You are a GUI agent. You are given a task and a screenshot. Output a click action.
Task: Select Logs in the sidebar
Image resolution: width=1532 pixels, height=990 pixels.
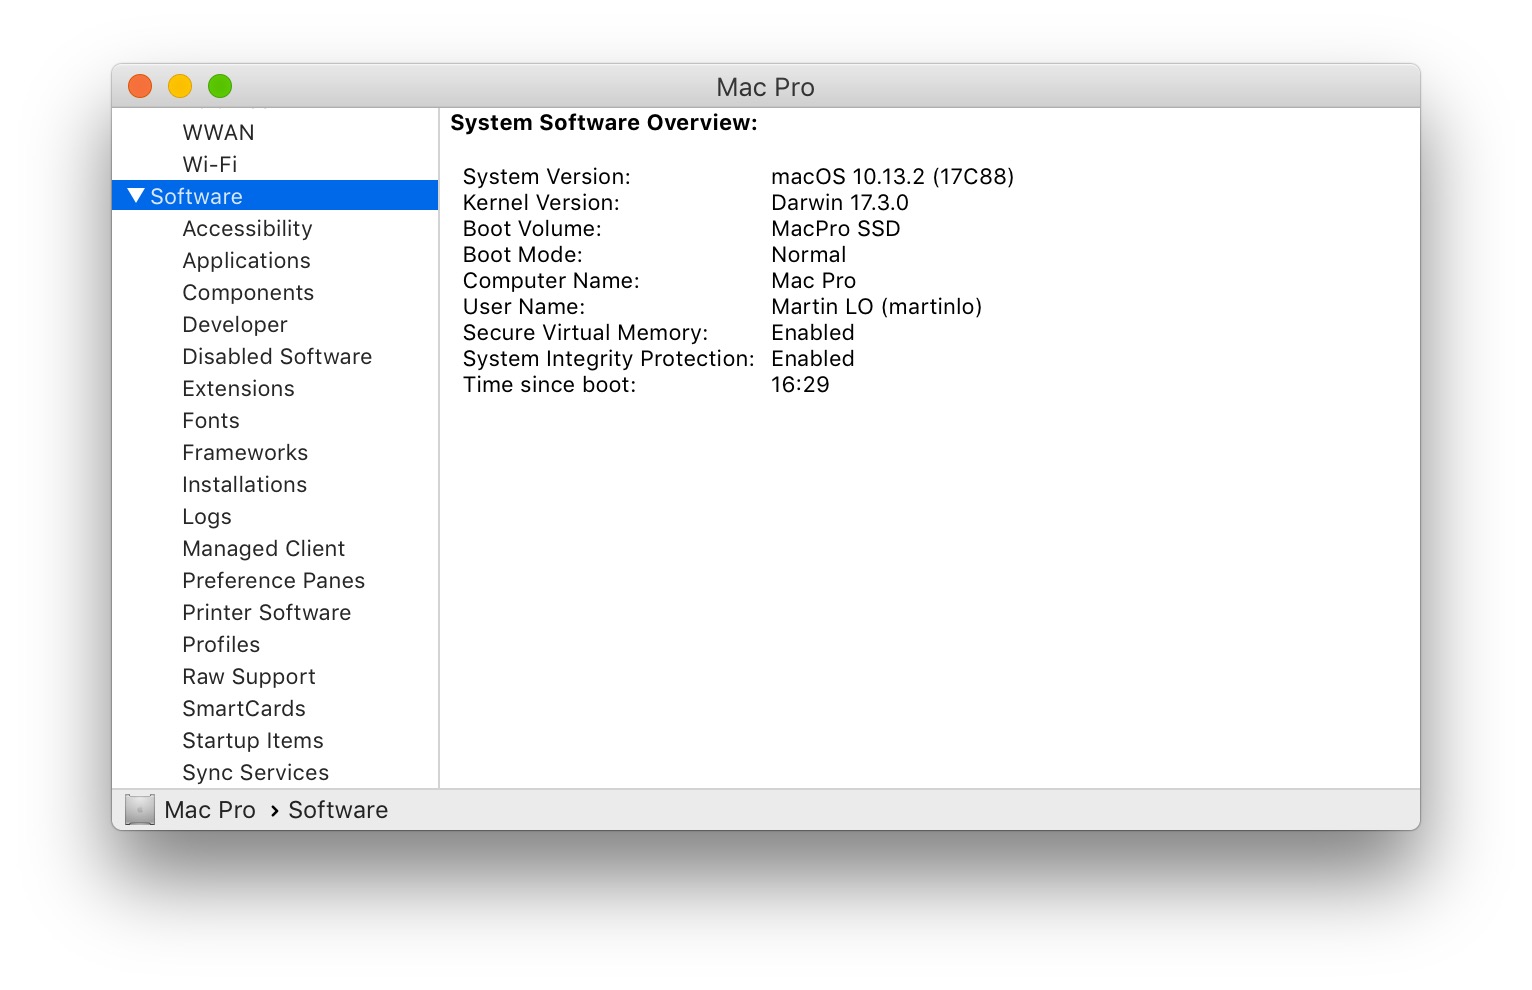point(207,517)
